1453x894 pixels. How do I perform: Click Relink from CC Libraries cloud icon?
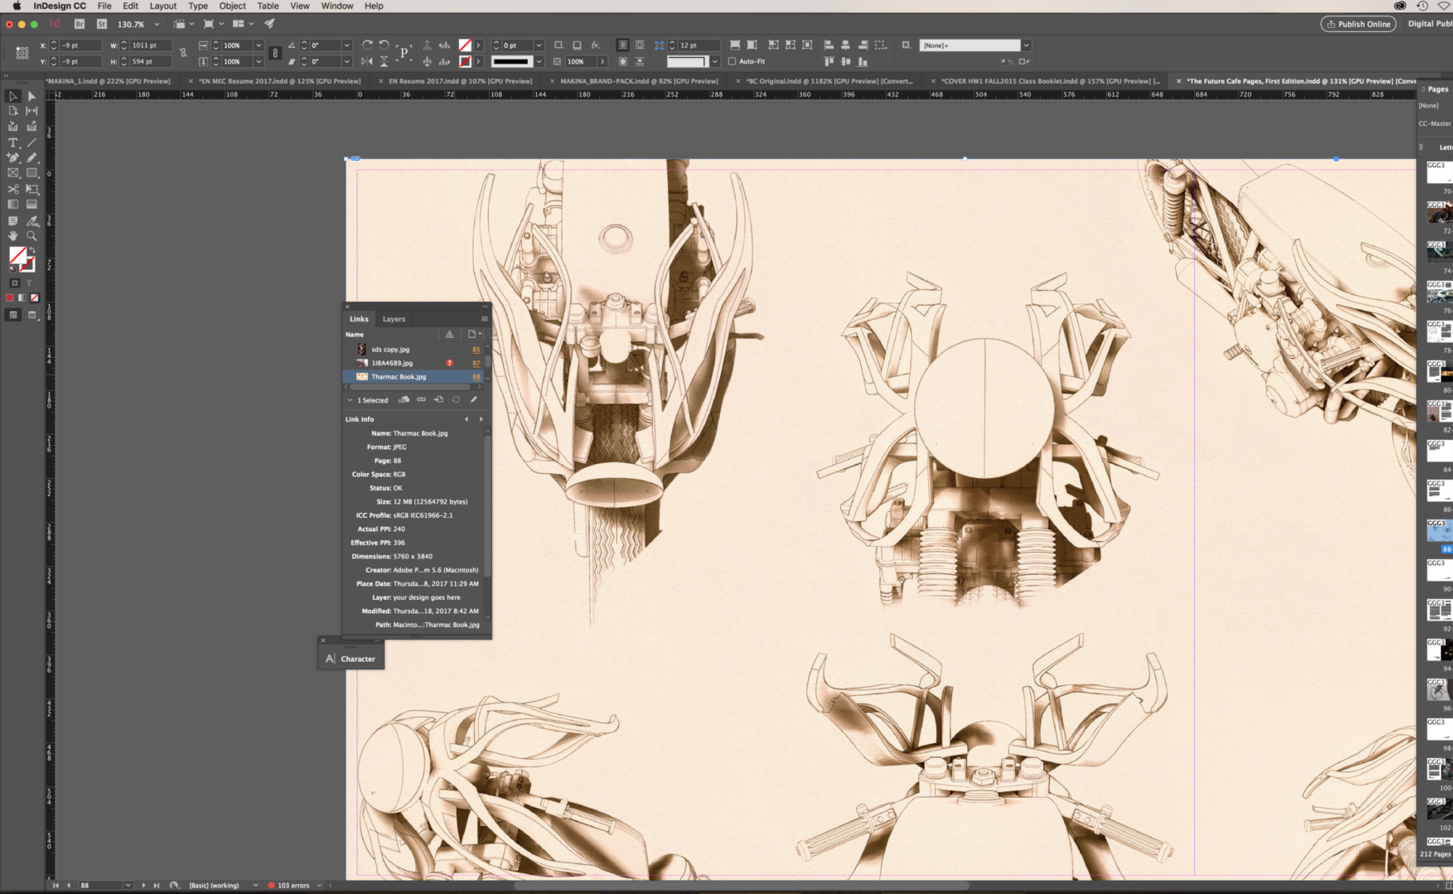tap(404, 400)
